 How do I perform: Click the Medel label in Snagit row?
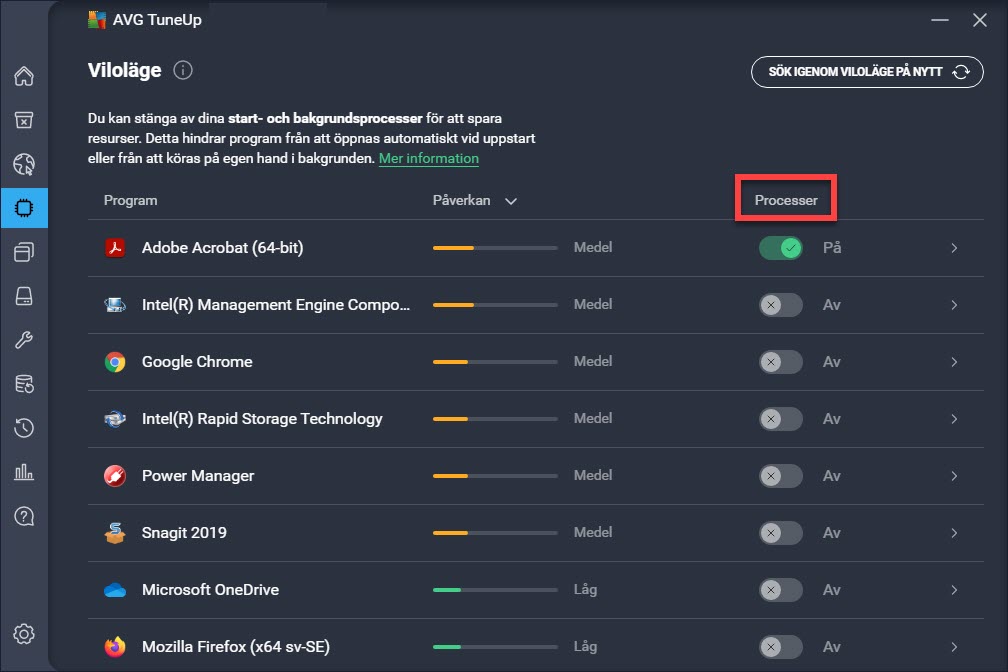coord(593,532)
